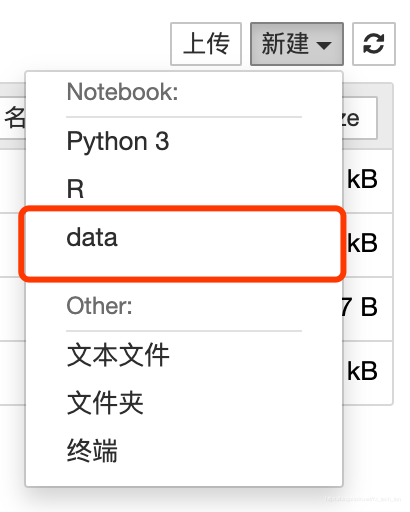Click the second row's kB size cell

[x=362, y=243]
